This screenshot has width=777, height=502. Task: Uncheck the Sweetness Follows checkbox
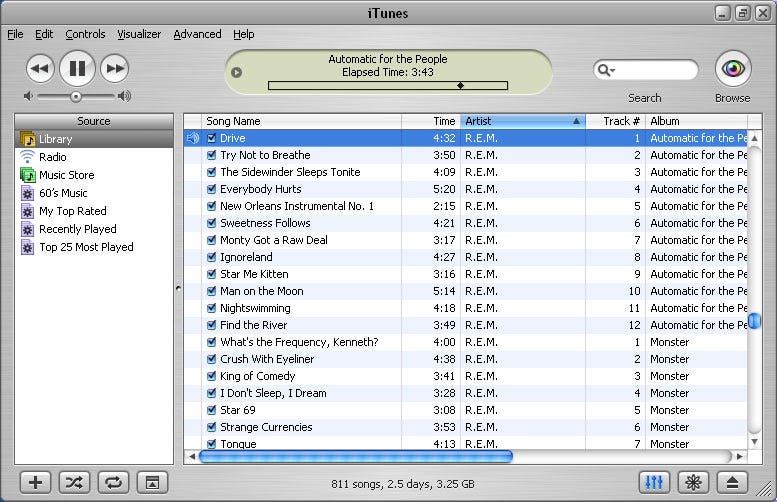point(212,223)
